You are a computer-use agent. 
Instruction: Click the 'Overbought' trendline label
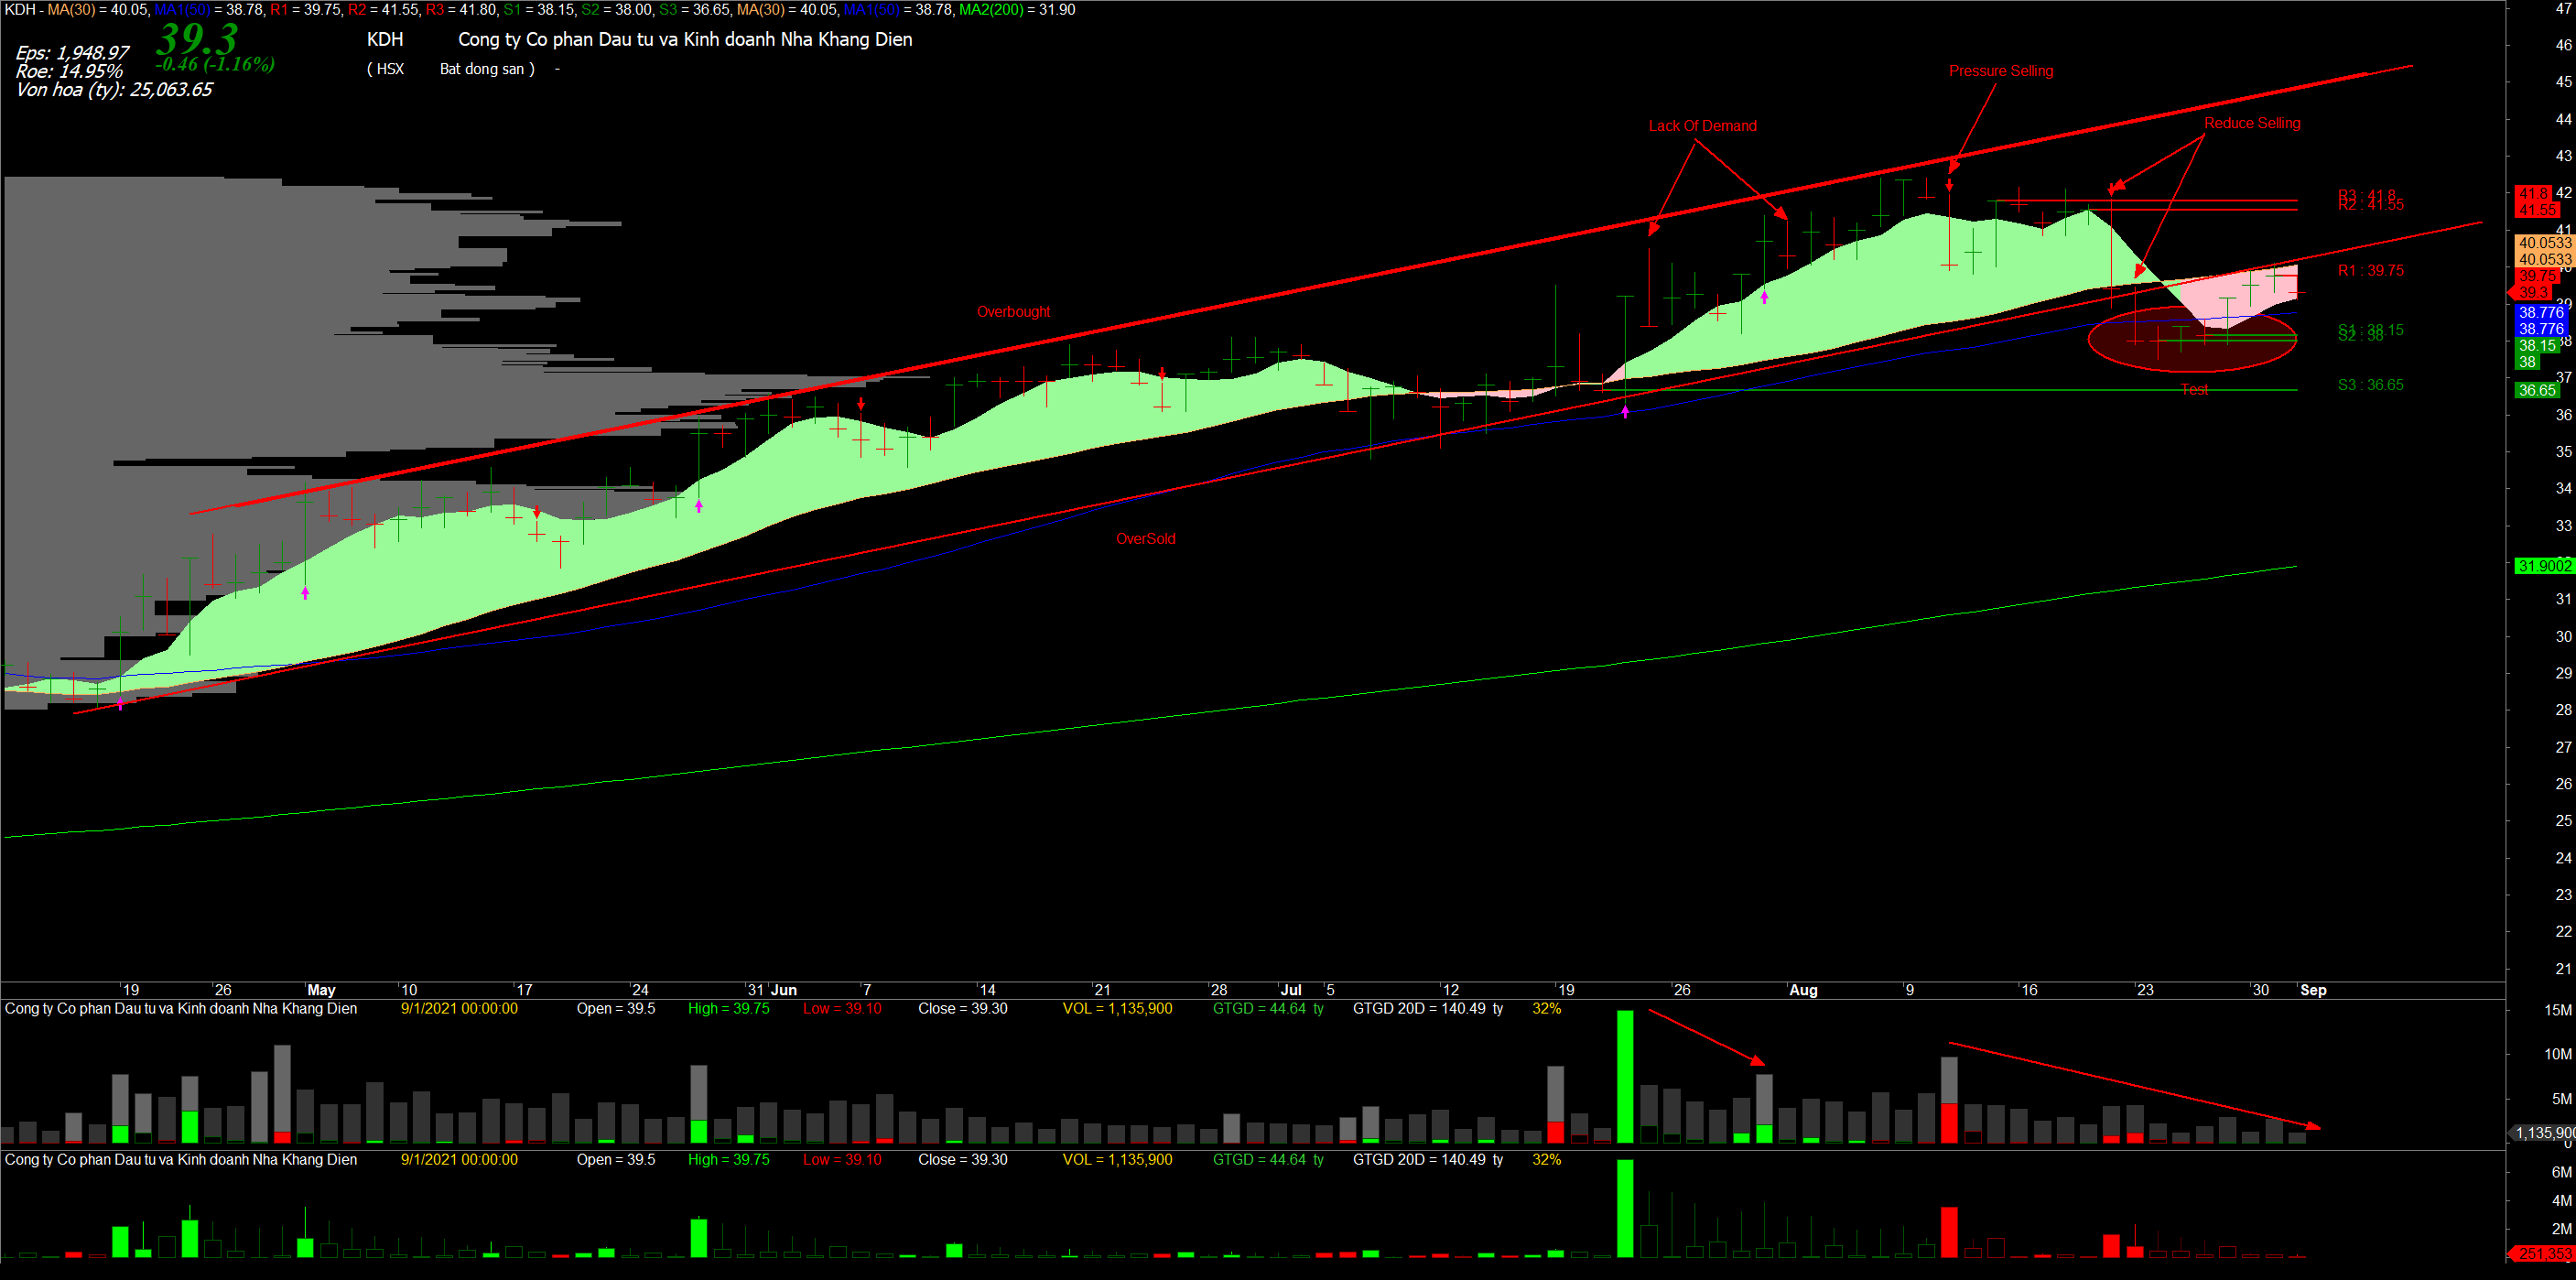1013,312
